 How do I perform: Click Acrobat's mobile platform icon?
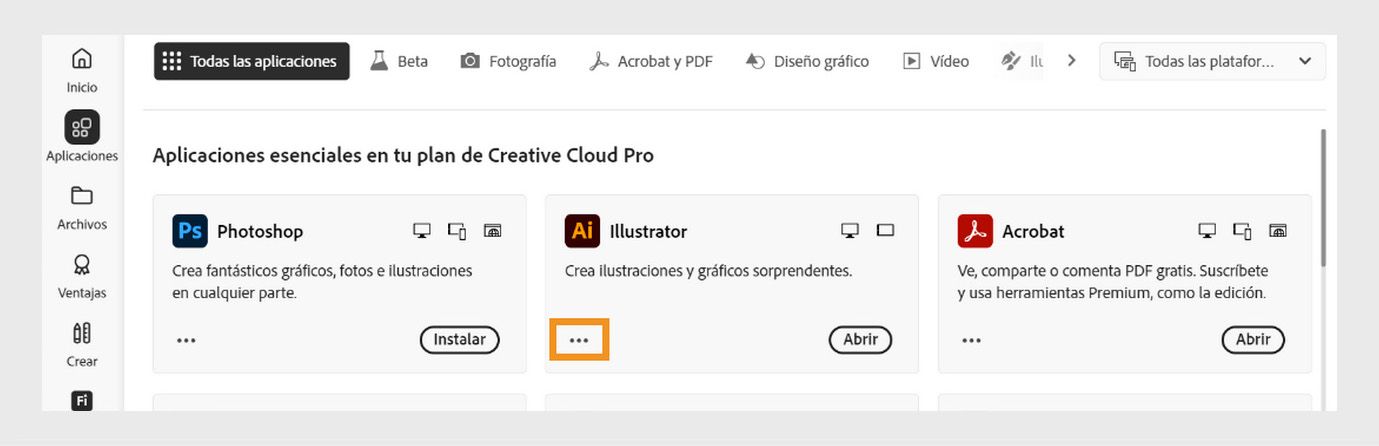pos(1243,231)
